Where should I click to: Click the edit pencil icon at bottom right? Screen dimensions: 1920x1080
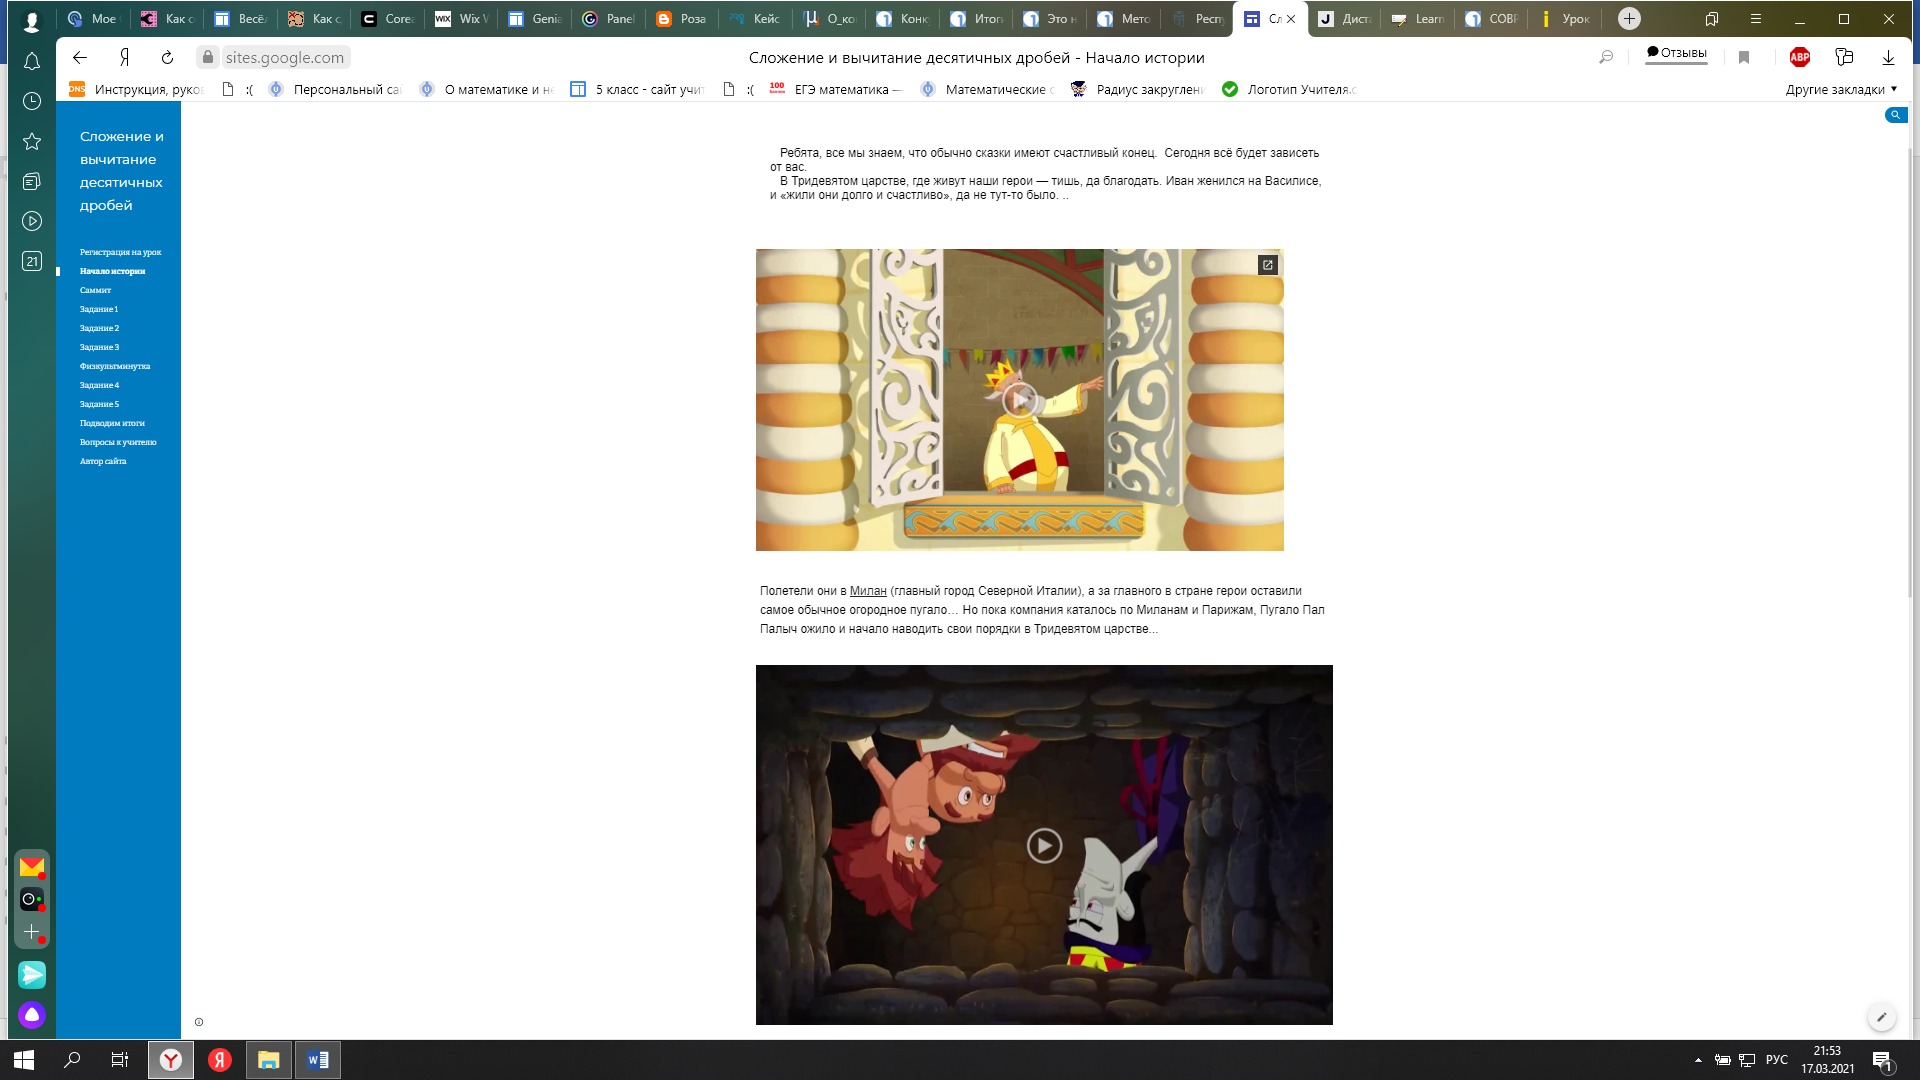tap(1881, 1017)
